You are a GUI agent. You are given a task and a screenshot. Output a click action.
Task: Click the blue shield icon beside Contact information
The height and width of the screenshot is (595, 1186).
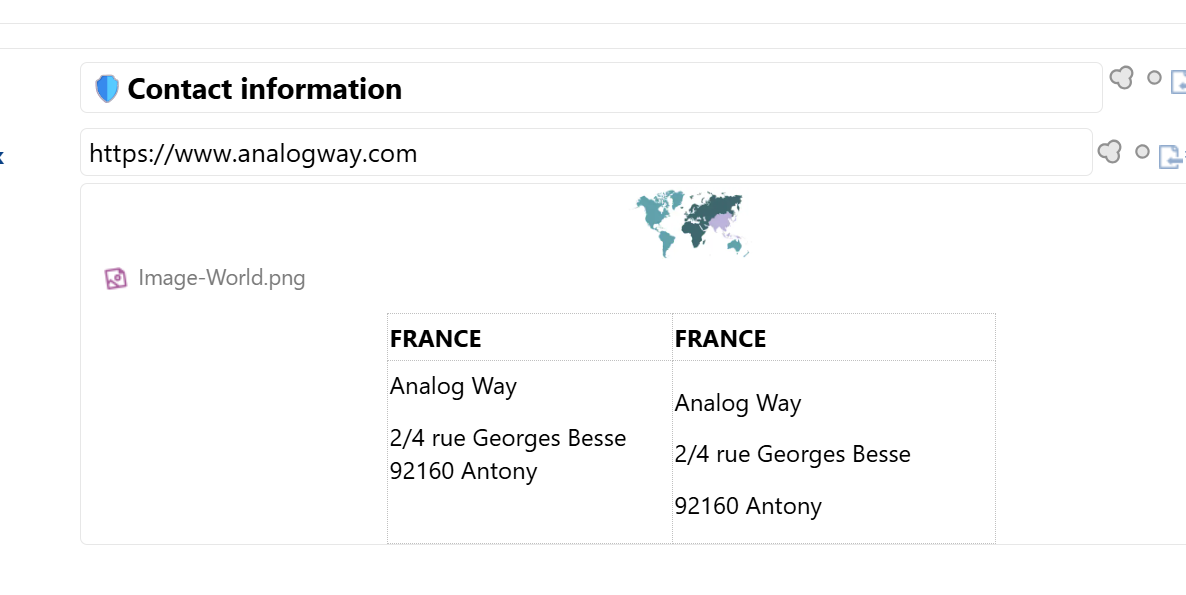(x=107, y=89)
